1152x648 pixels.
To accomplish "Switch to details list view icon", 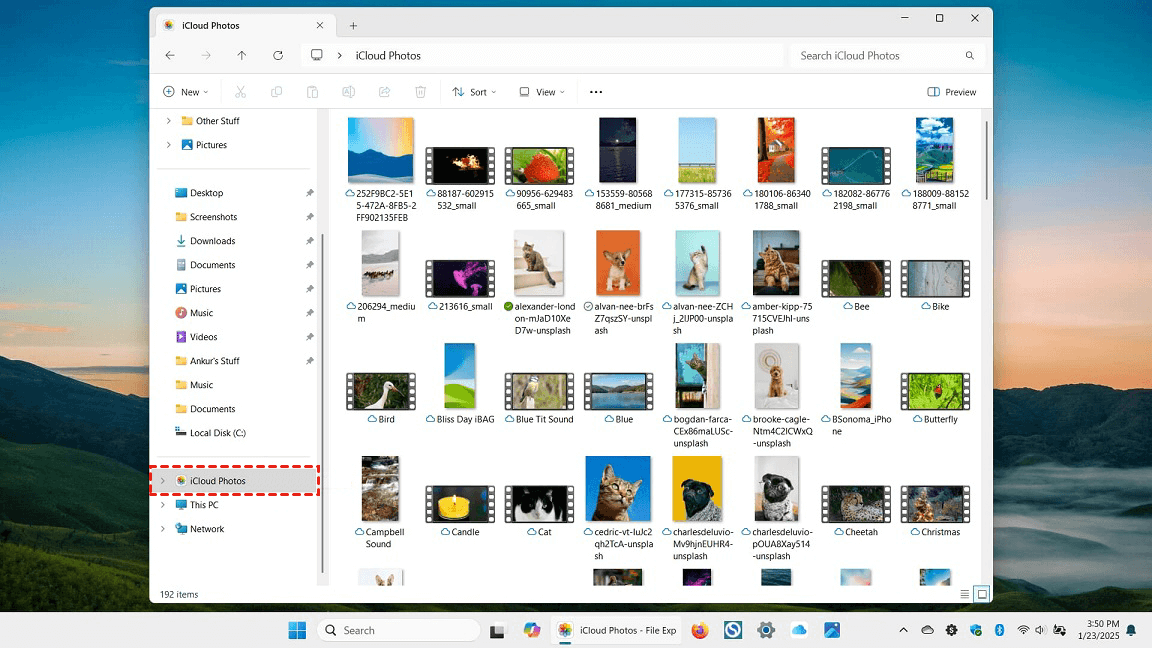I will tap(965, 594).
